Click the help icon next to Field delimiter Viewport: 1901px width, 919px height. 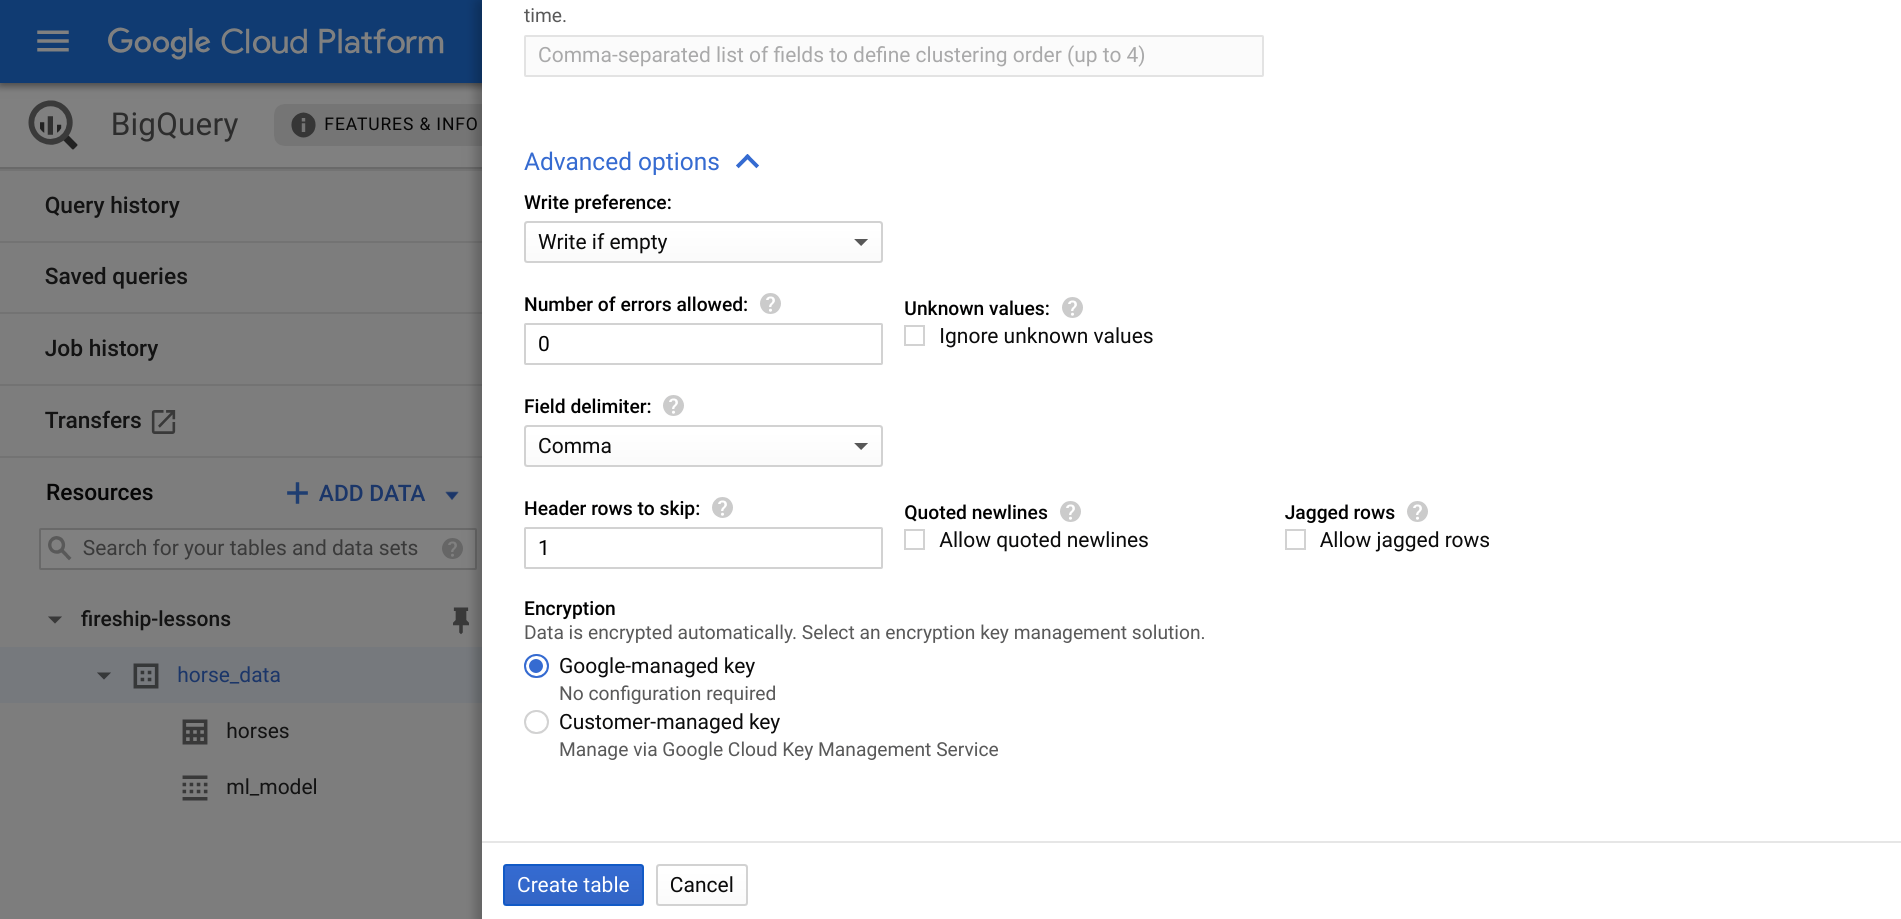pyautogui.click(x=672, y=405)
